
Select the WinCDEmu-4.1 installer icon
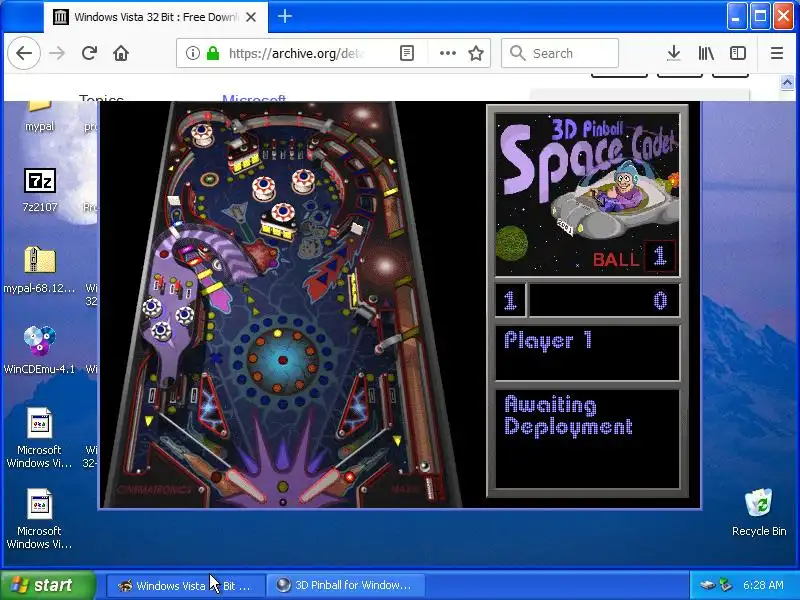tap(39, 351)
